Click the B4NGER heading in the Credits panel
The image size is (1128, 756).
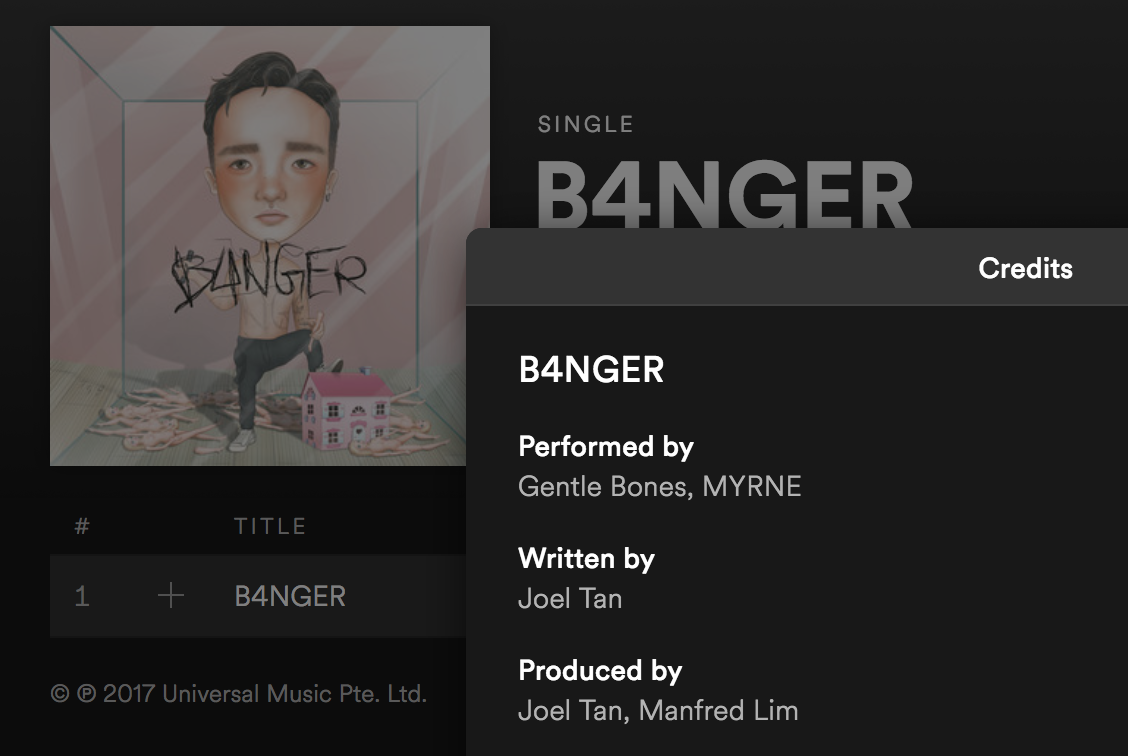click(x=591, y=370)
